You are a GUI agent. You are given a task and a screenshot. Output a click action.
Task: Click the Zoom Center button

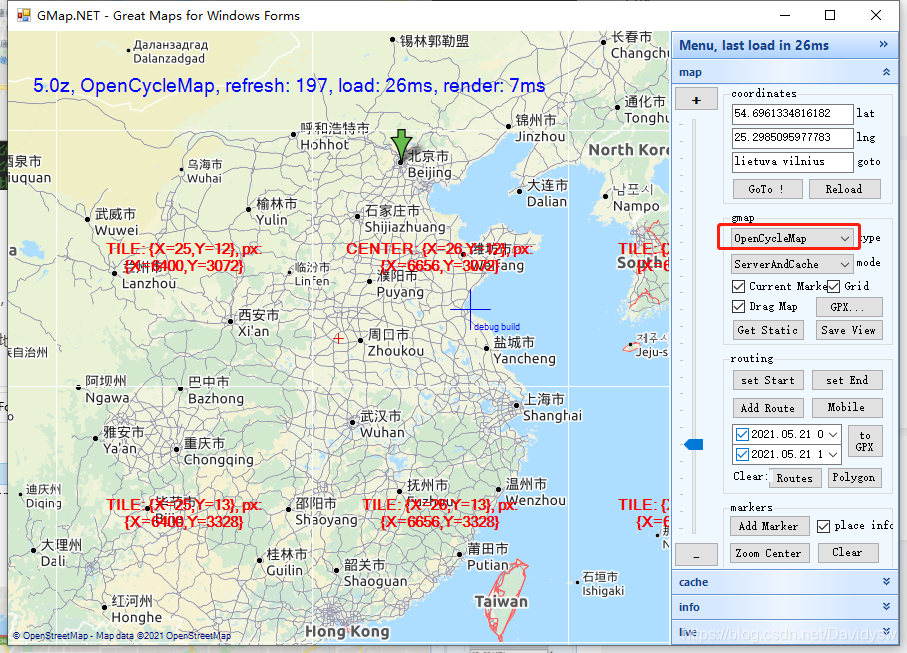coord(768,554)
